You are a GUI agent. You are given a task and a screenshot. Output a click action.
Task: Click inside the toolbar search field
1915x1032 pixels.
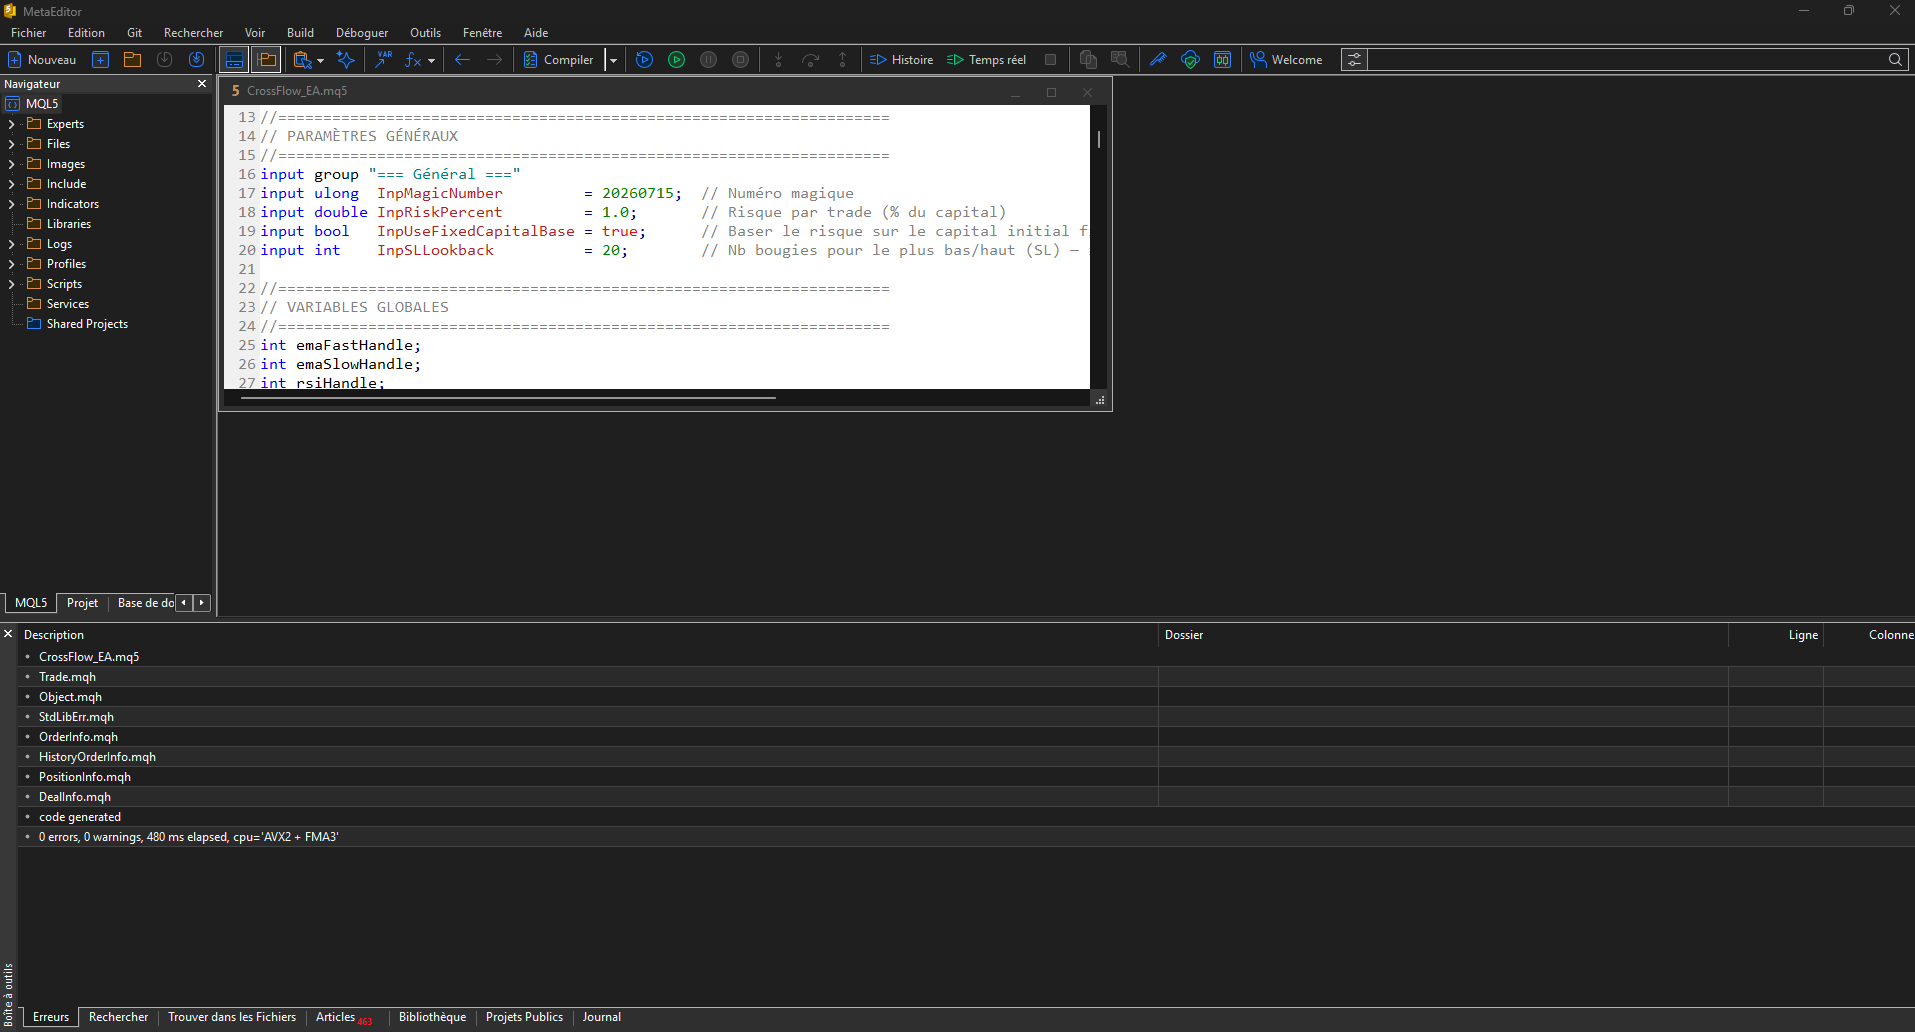1625,60
